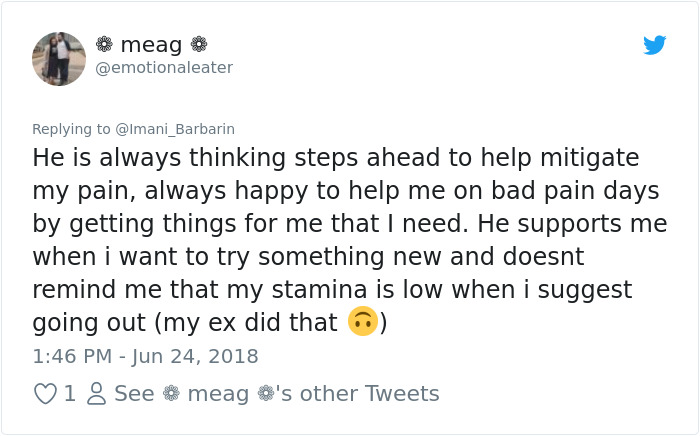The image size is (700, 436).
Task: Click the flower emoji before the name meag
Action: pos(104,44)
